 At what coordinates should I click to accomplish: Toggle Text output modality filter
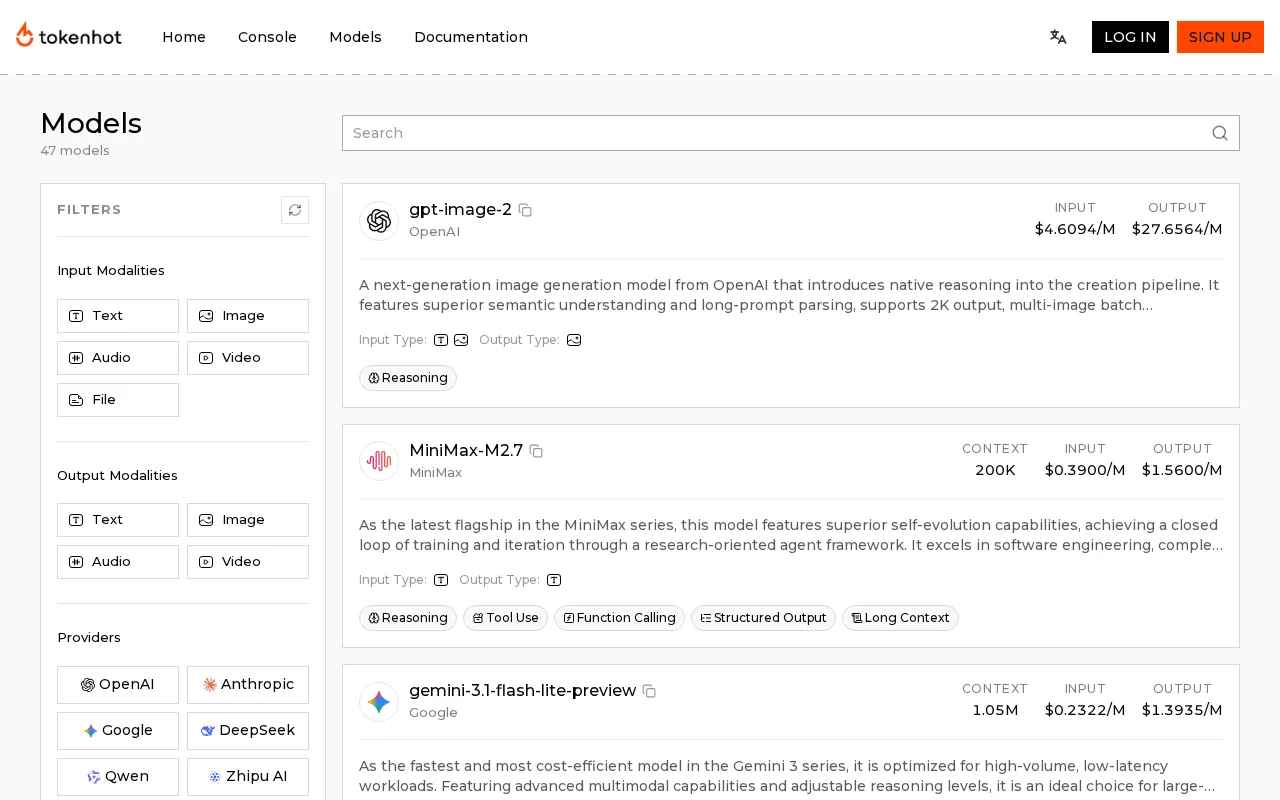point(118,520)
